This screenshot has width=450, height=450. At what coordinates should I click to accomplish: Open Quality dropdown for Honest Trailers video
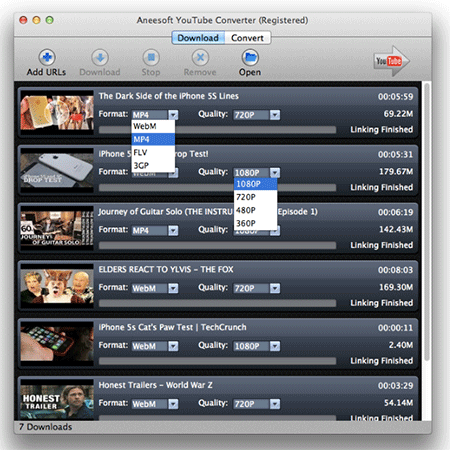tap(257, 404)
